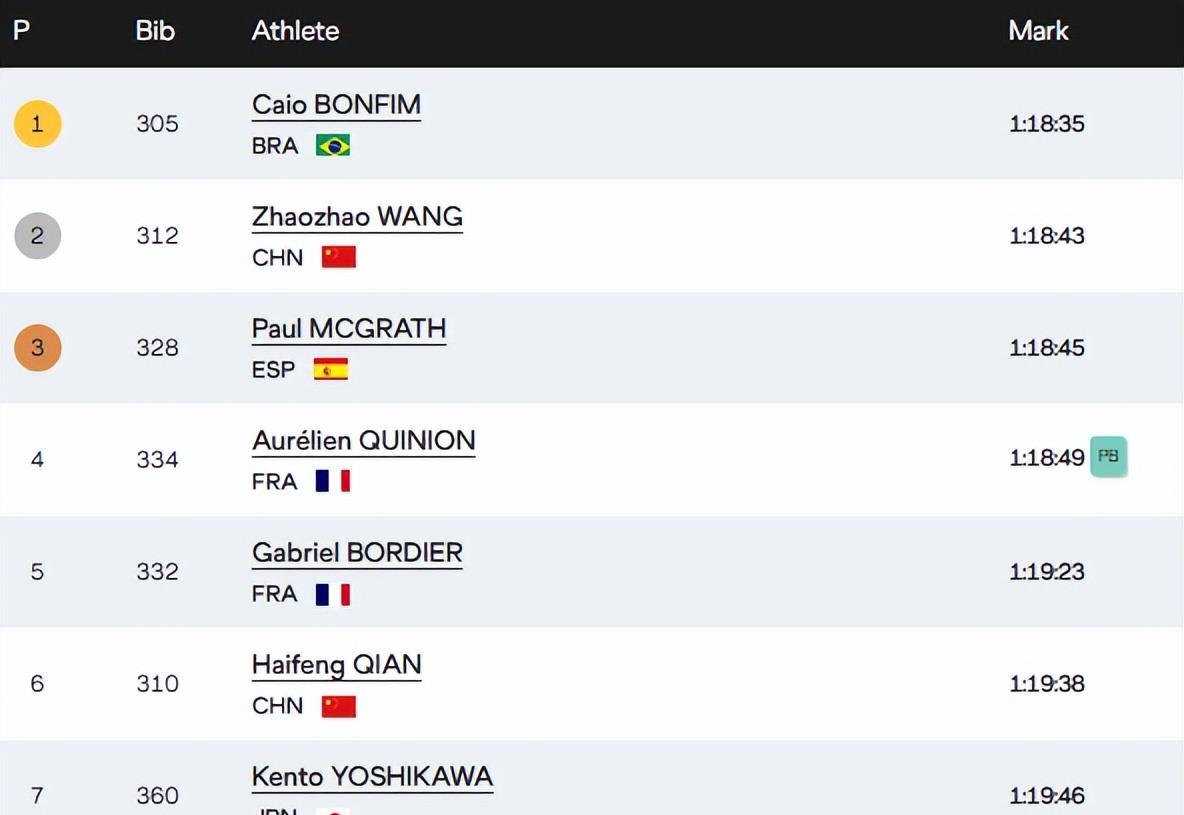The image size is (1184, 815).
Task: Open Caio BONFIM athlete profile link
Action: click(336, 105)
